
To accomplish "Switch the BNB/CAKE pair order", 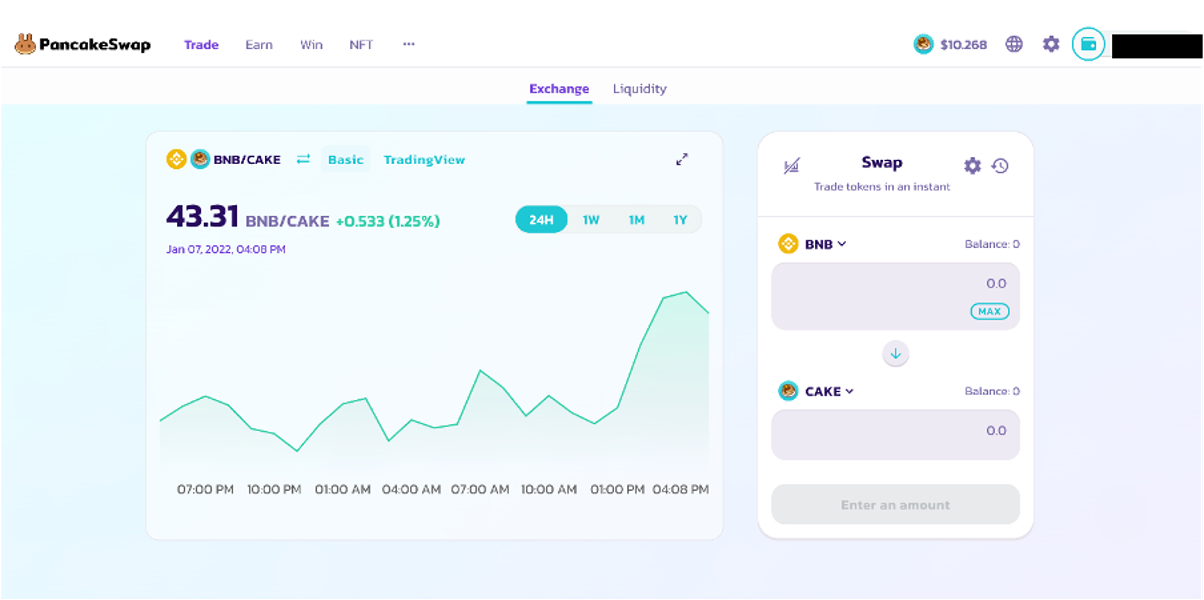I will tap(303, 159).
